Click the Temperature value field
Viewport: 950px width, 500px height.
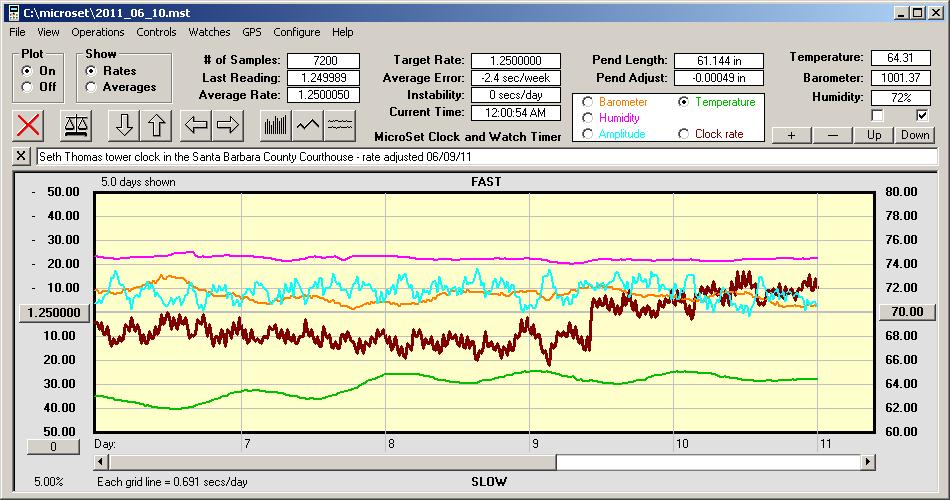(900, 58)
